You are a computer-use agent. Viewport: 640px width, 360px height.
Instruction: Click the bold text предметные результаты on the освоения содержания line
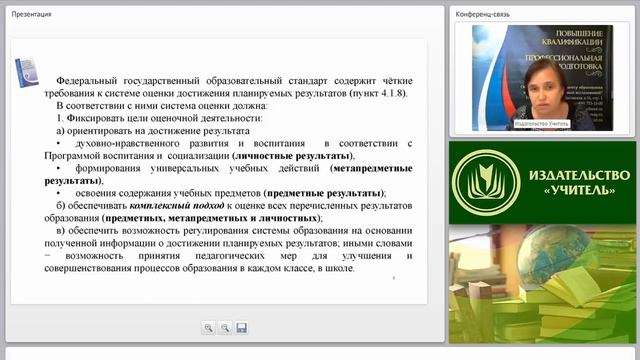click(324, 193)
